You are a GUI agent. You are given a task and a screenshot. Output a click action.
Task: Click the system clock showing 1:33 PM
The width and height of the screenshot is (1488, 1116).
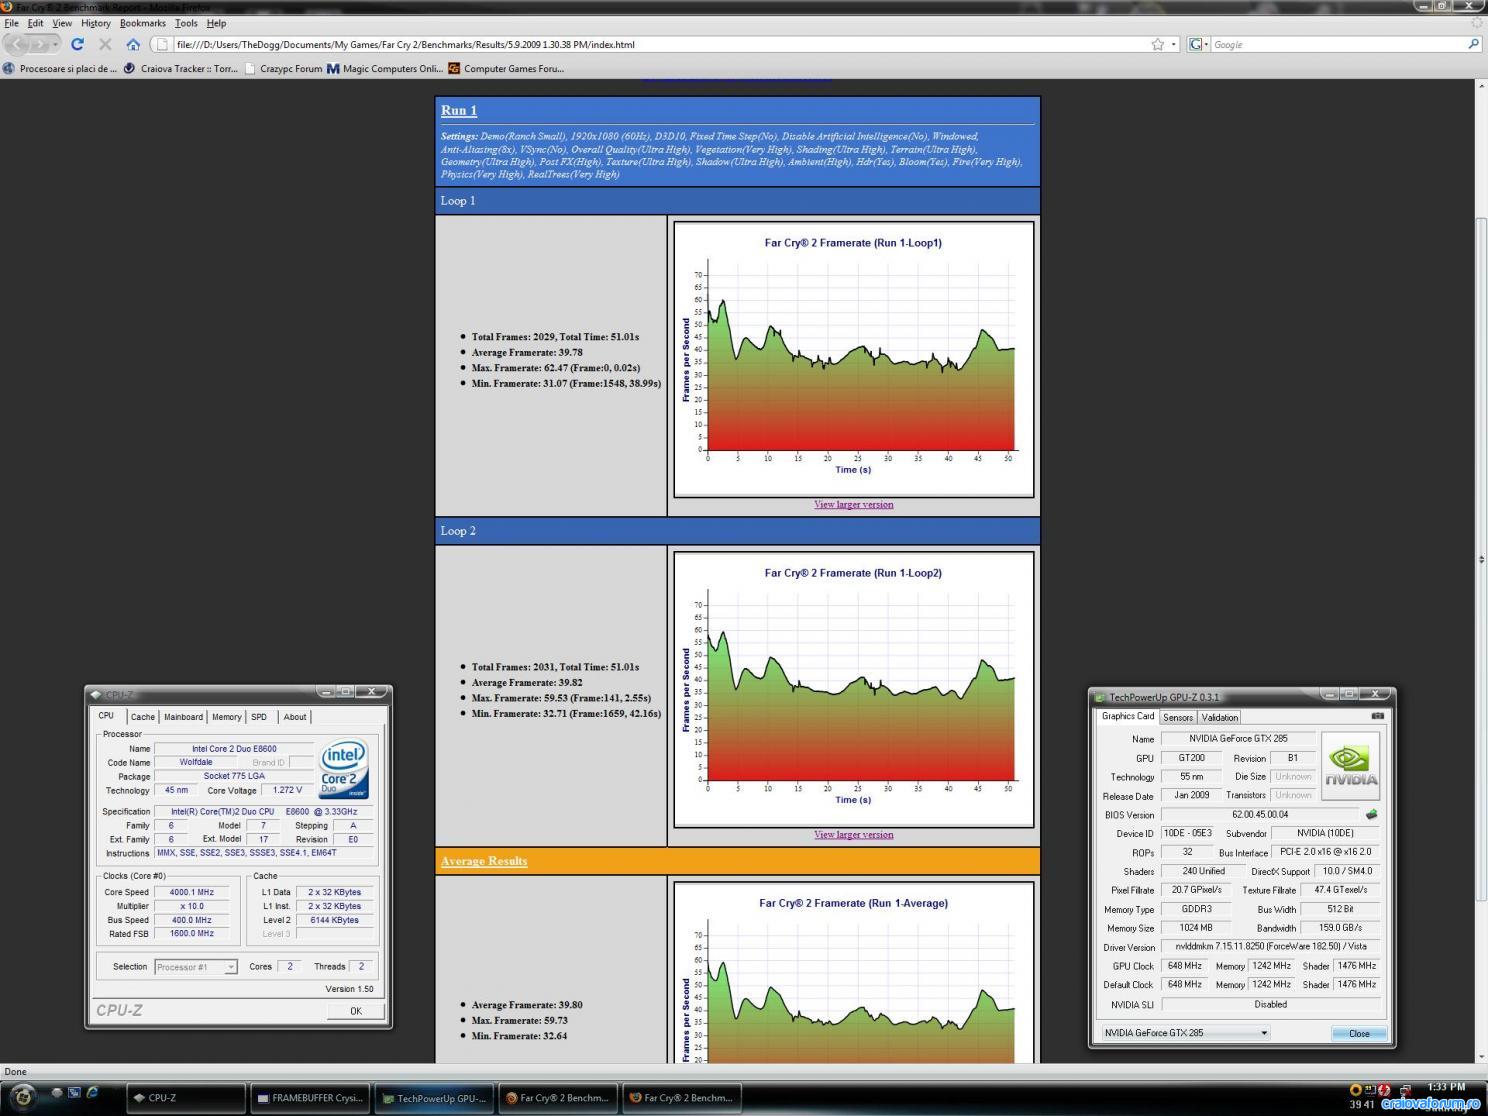[x=1446, y=1087]
